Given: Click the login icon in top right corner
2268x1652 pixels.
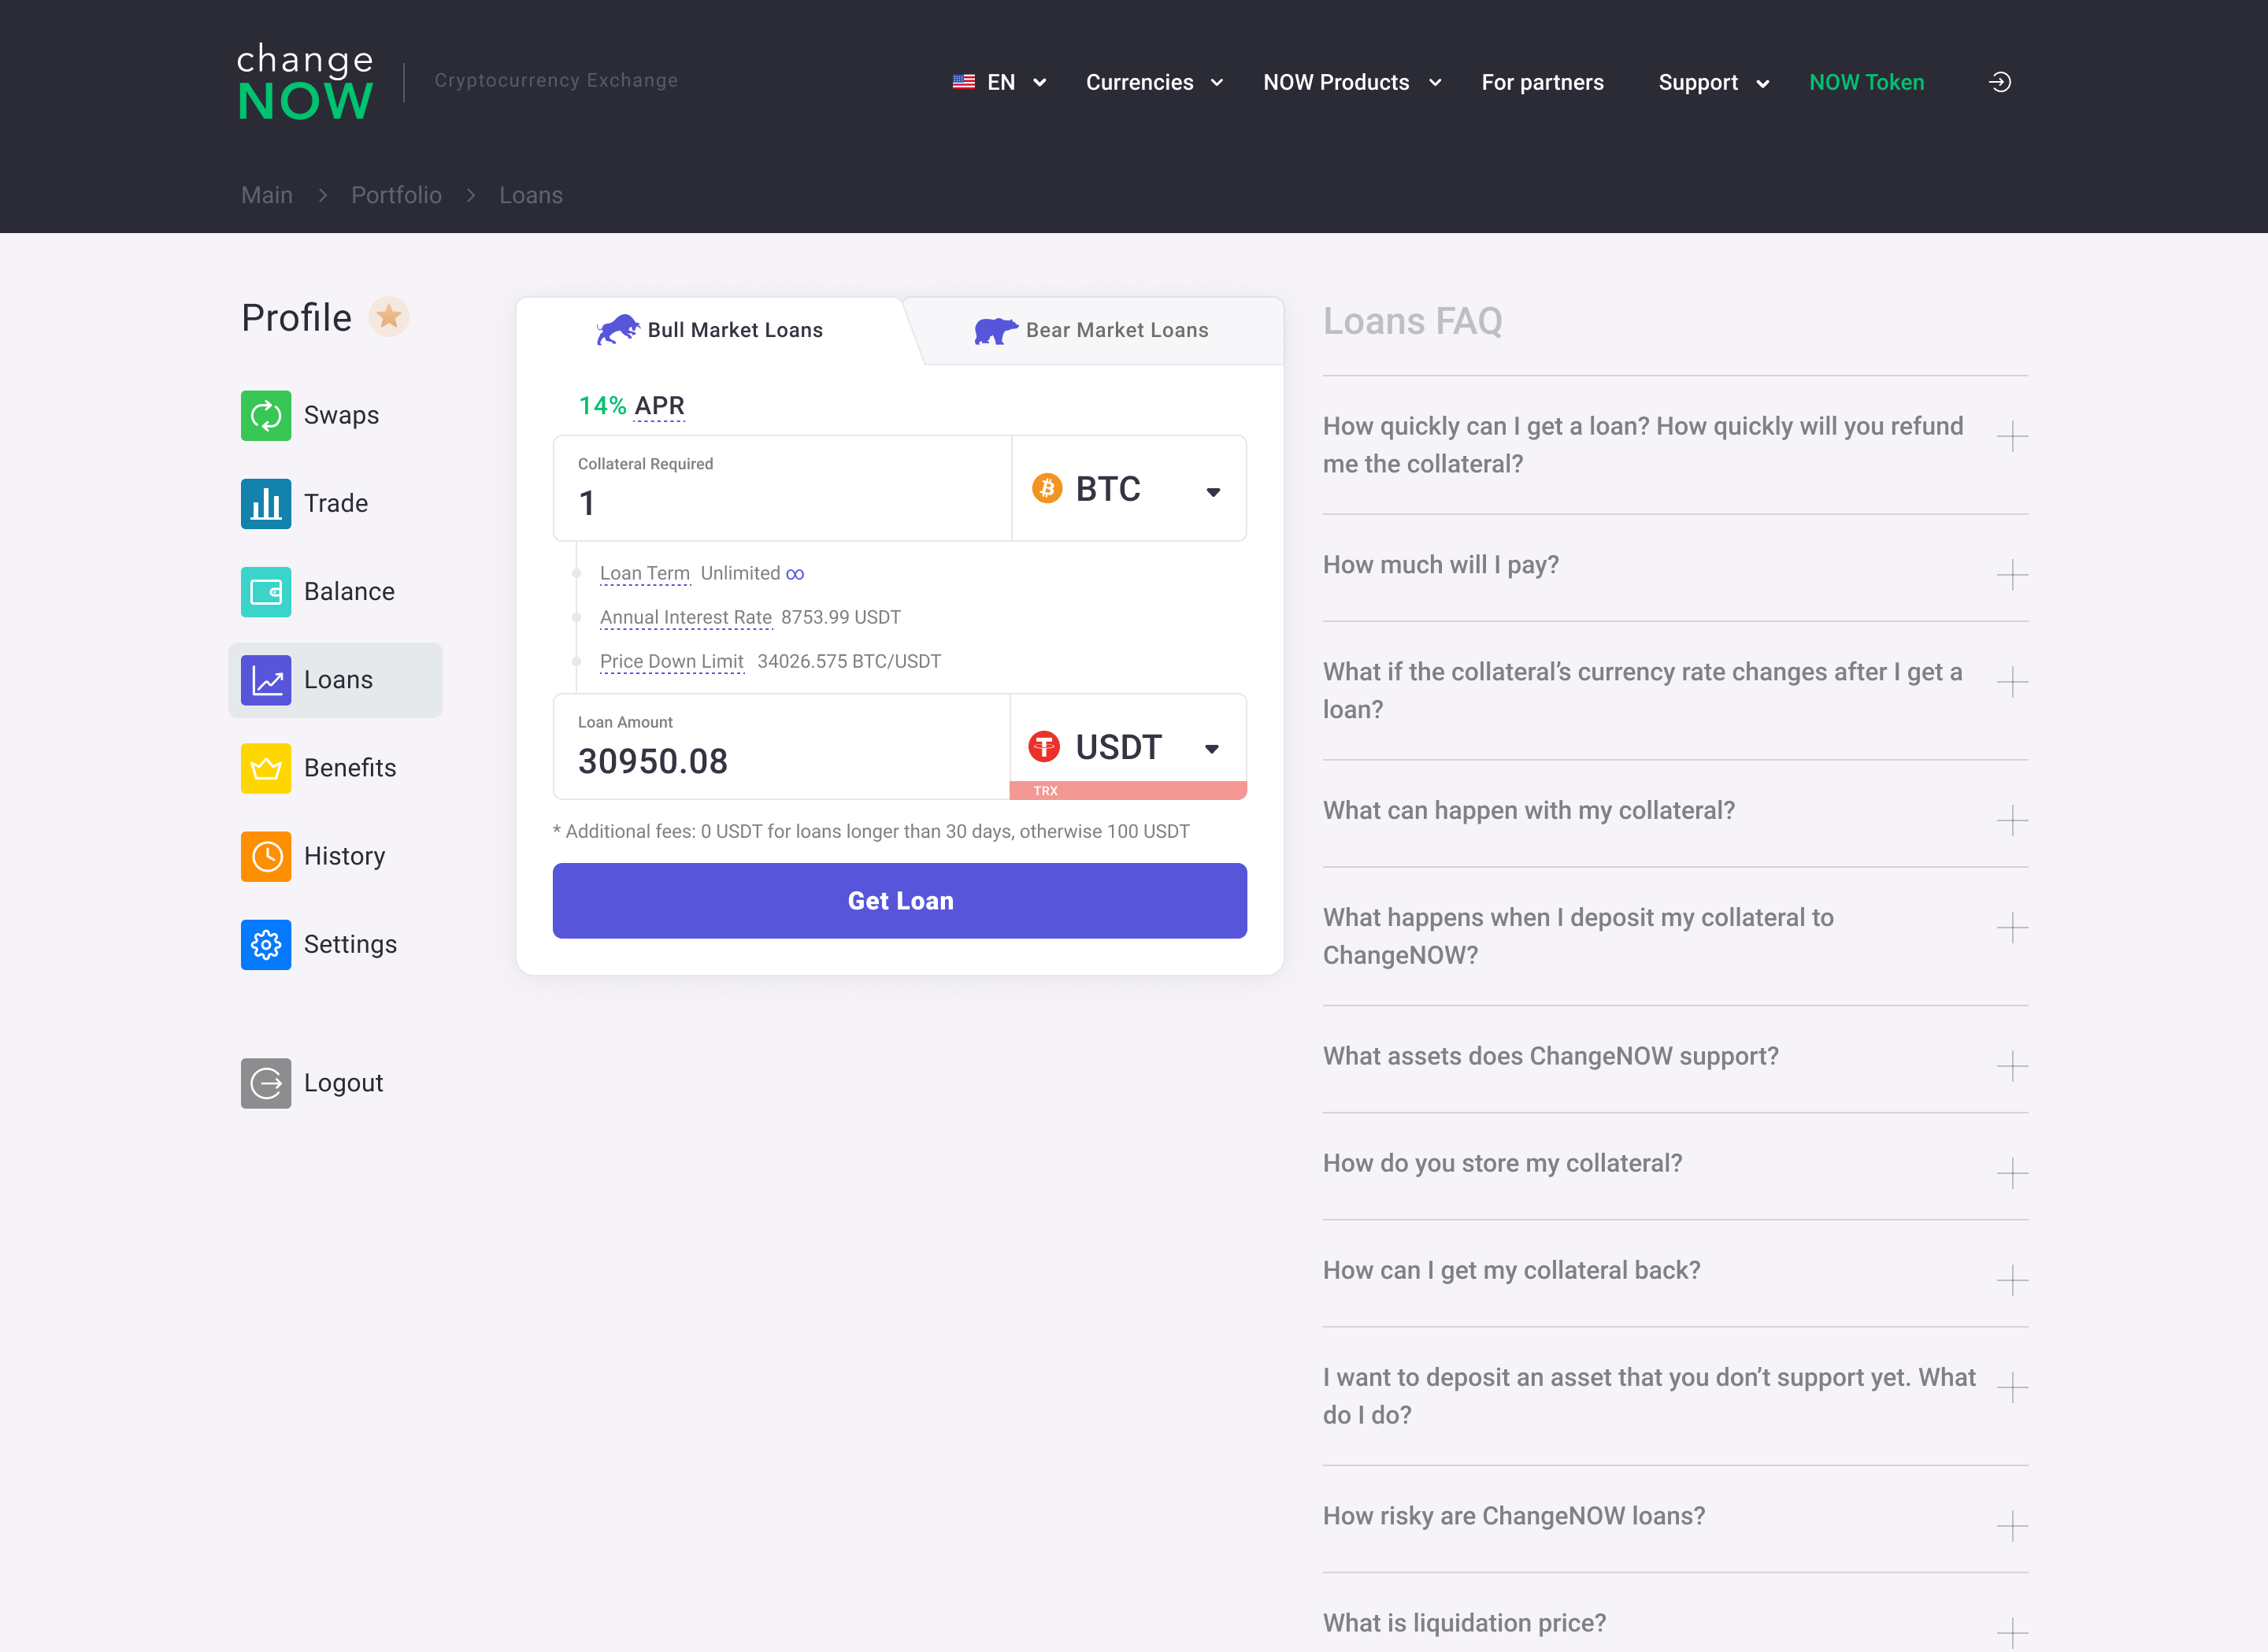Looking at the screenshot, I should [x=2000, y=82].
